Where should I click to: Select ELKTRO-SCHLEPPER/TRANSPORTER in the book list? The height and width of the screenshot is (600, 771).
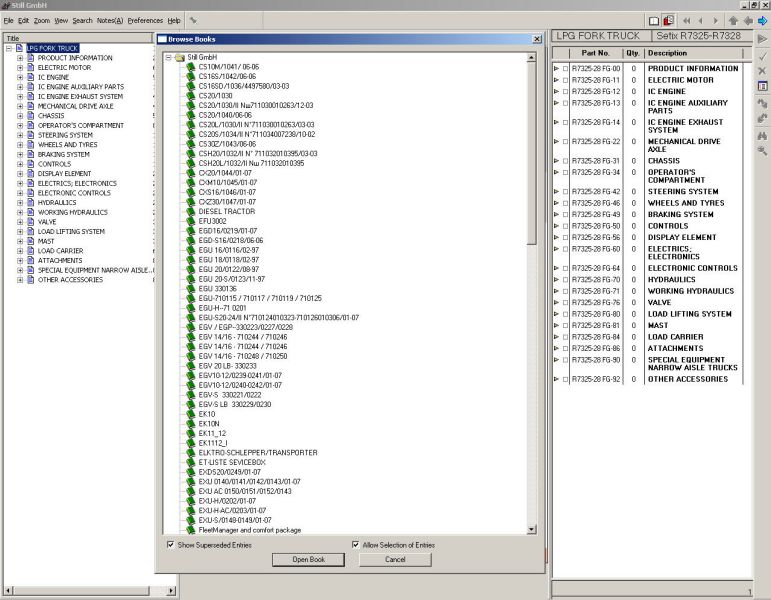point(258,452)
